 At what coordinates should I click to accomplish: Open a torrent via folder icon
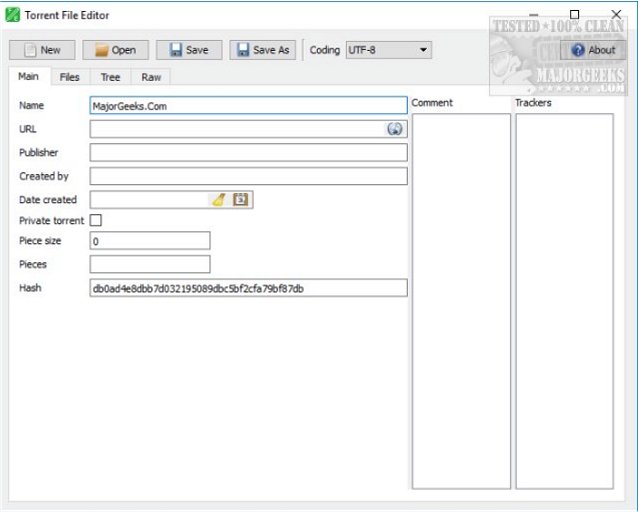101,50
